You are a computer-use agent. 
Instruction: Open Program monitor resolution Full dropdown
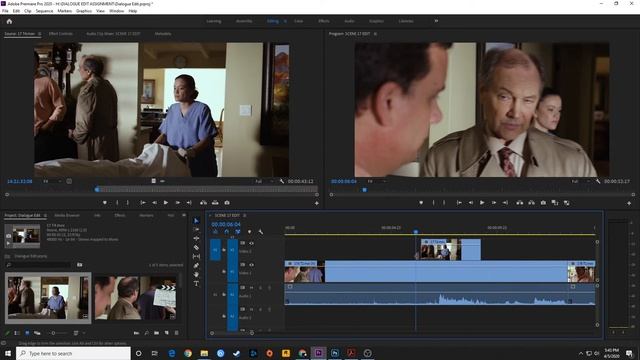581,181
